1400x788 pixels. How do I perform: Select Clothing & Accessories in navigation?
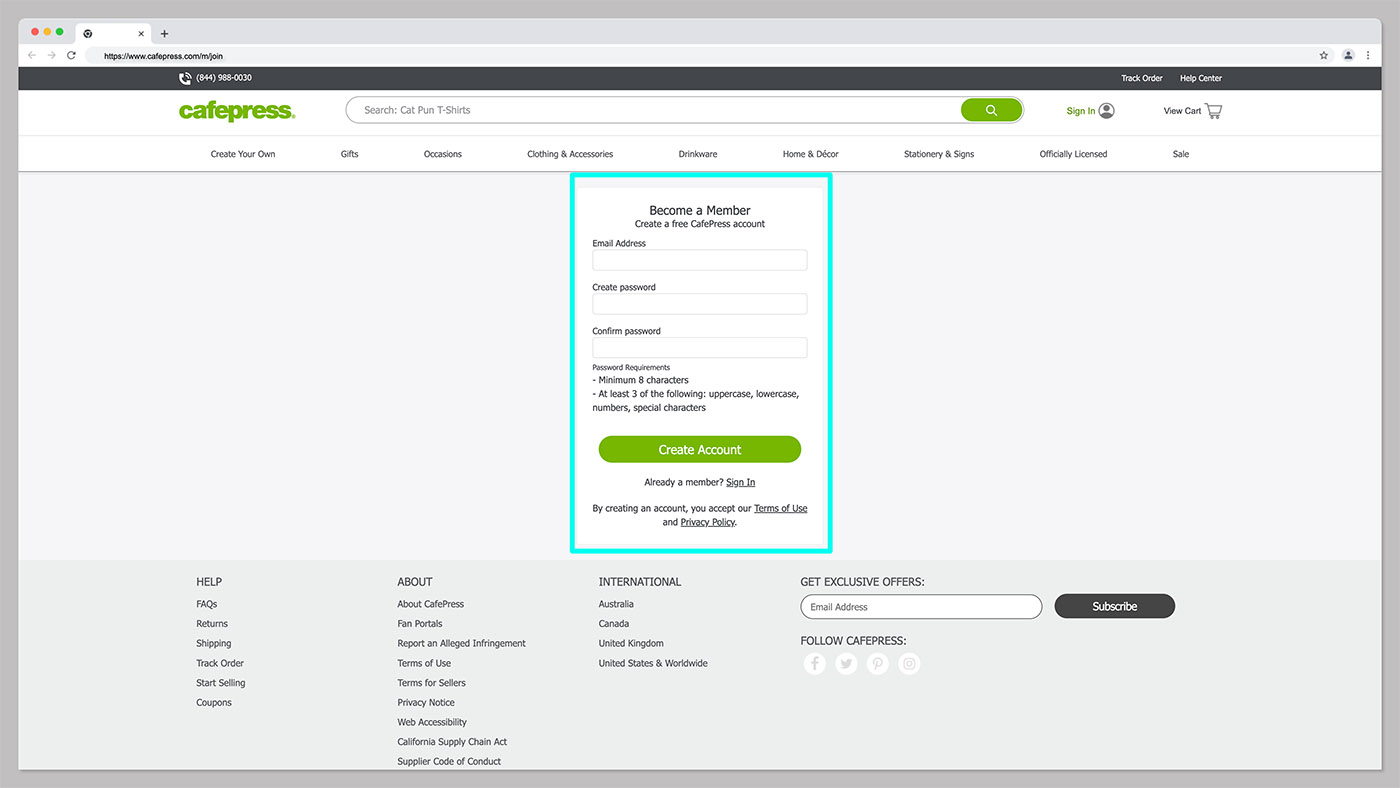pos(570,154)
